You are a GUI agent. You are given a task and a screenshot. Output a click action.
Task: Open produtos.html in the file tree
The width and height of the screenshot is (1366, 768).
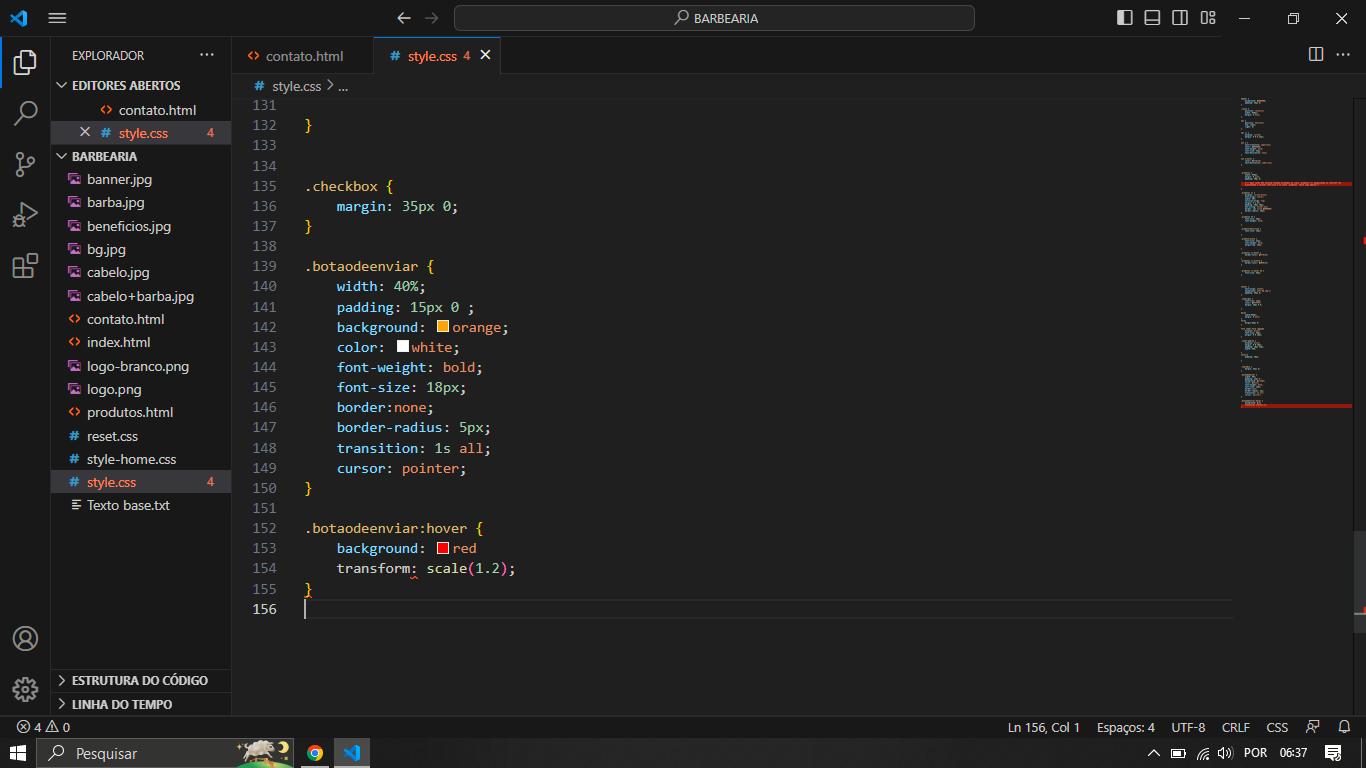coord(141,412)
